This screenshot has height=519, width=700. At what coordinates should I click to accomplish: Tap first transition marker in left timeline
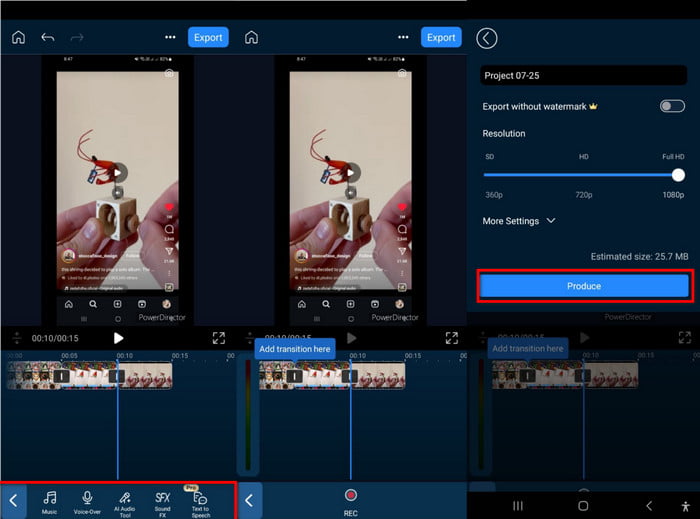[62, 376]
